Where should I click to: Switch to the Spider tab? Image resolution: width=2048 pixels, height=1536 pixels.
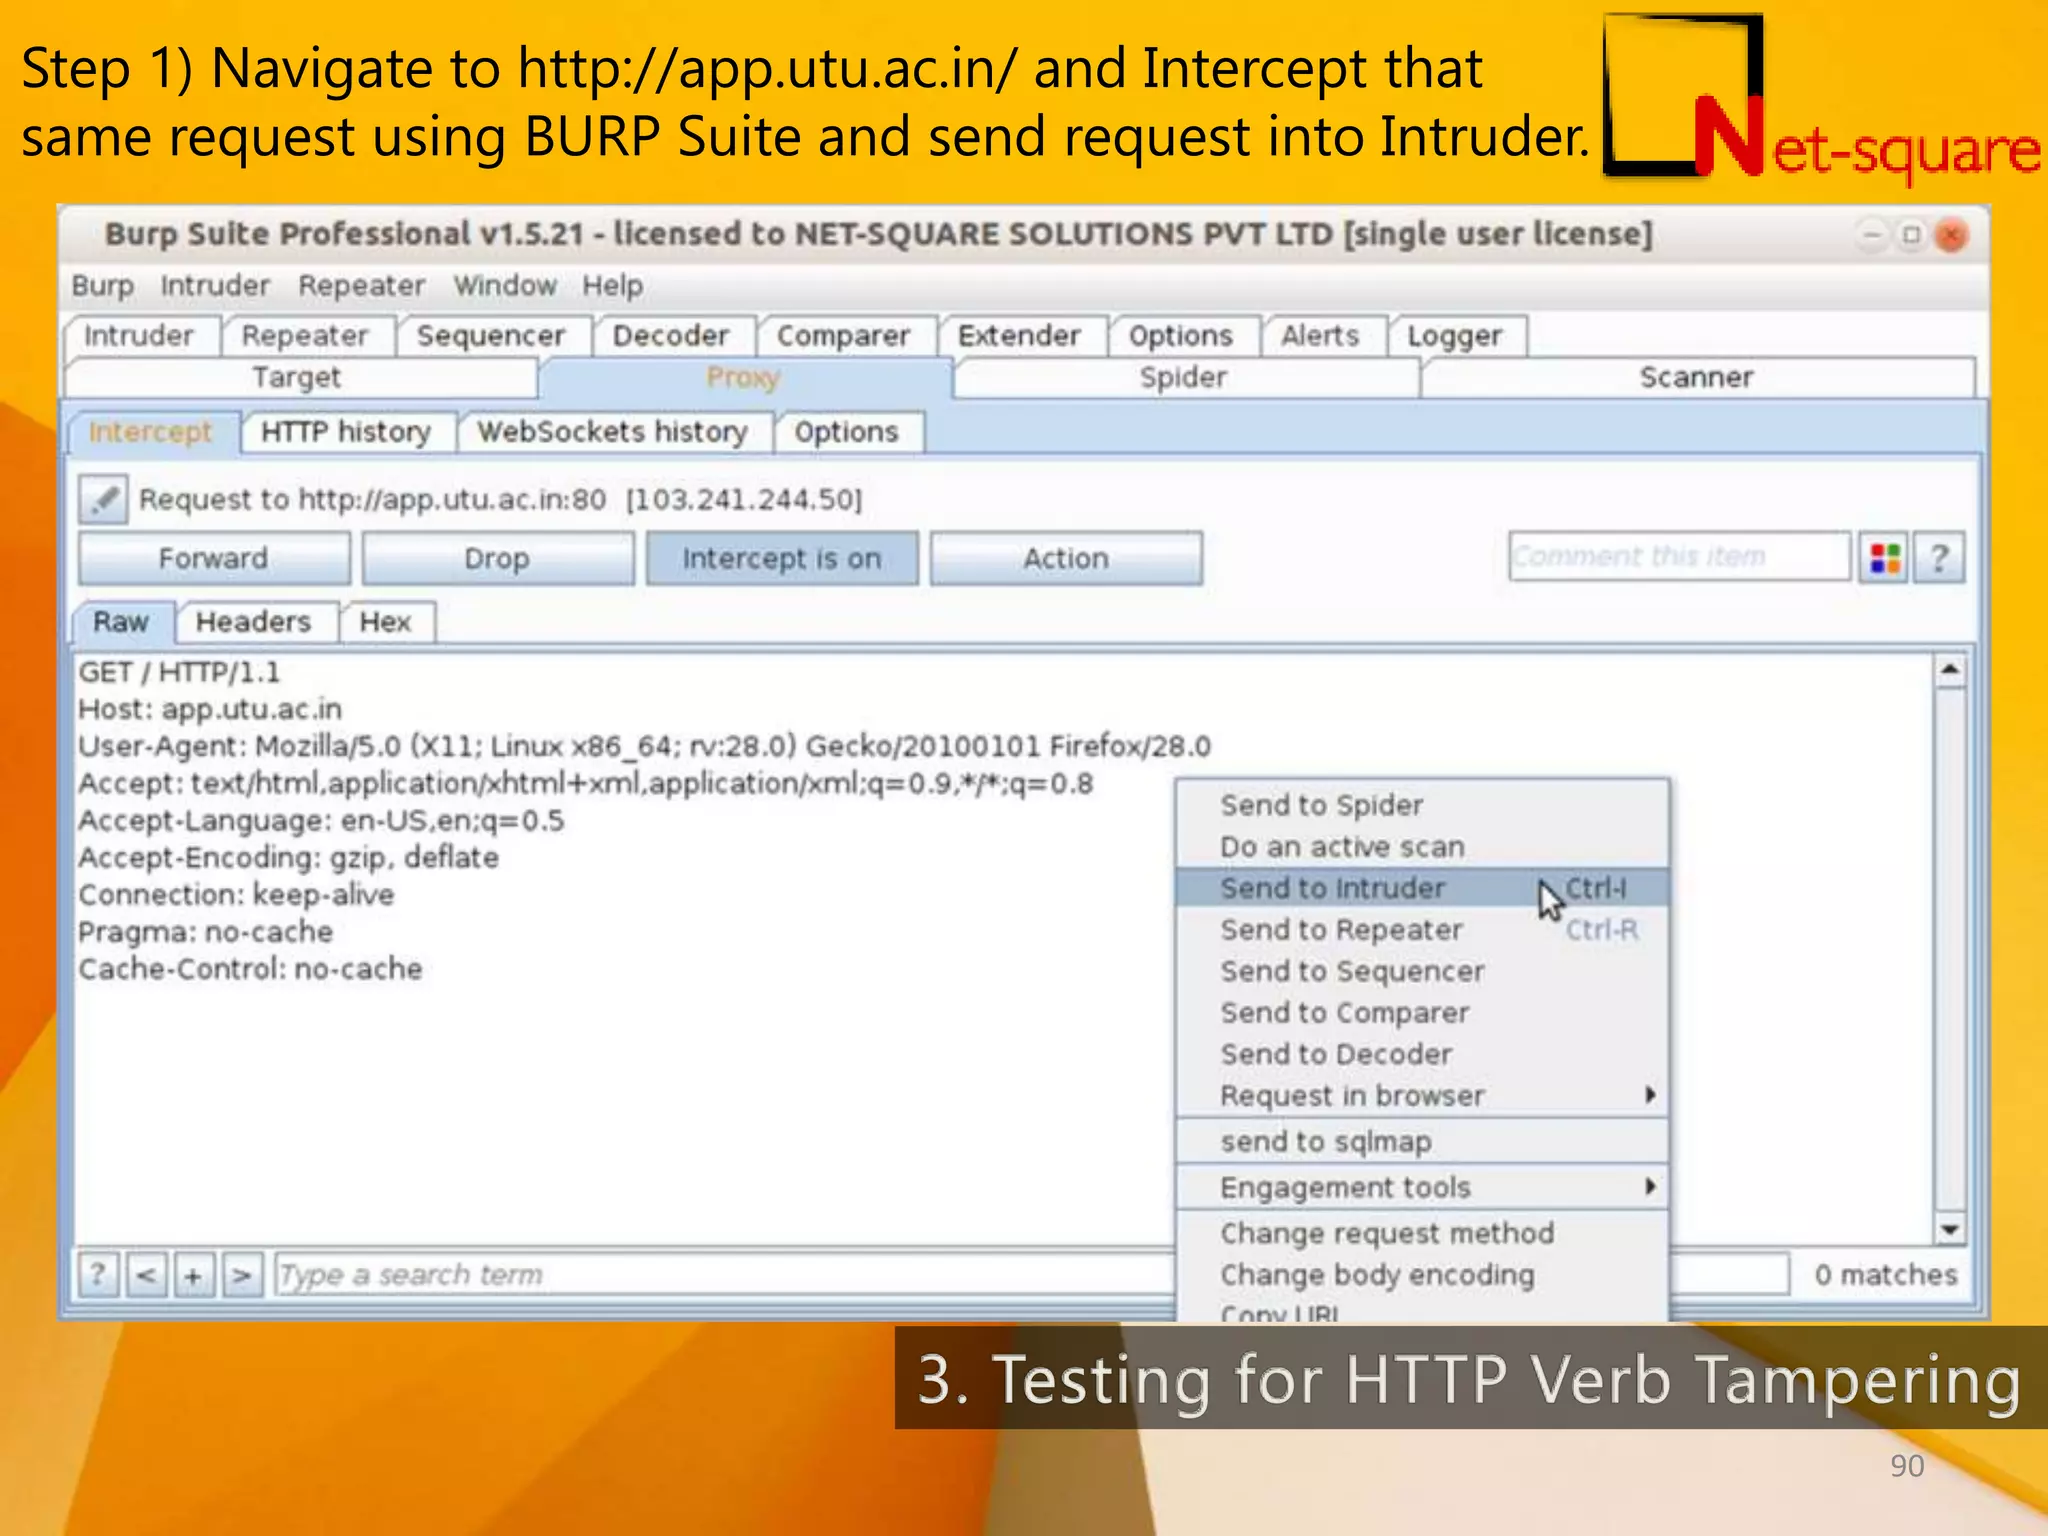(x=1184, y=378)
